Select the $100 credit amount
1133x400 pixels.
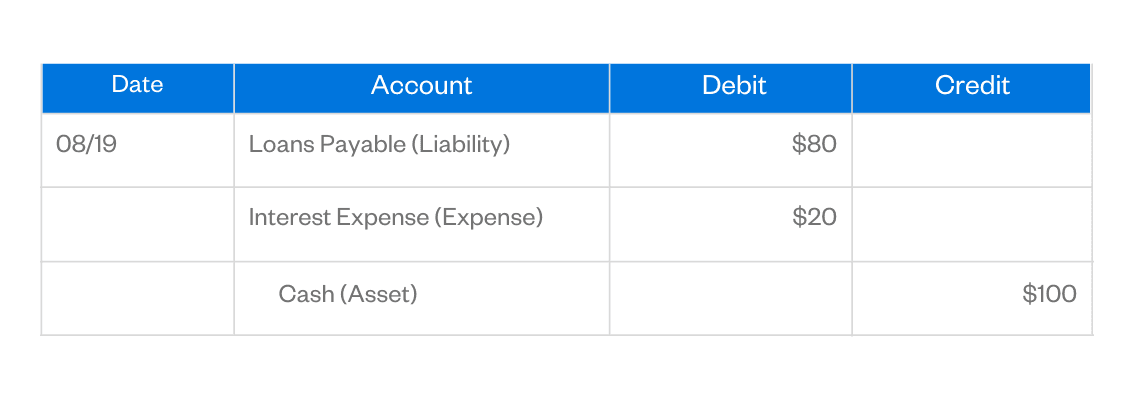coord(1049,294)
